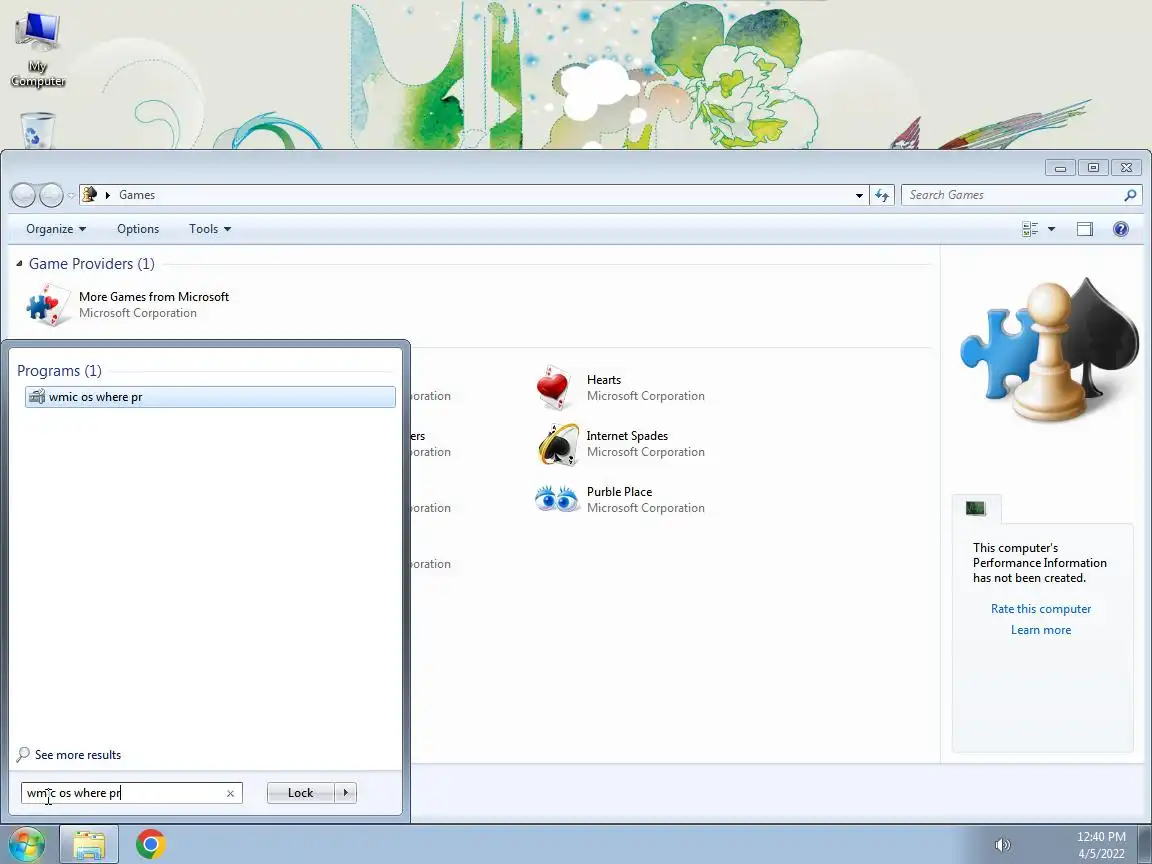Collapse the Game Providers group
Screen dimensions: 1152x864
tap(19, 264)
